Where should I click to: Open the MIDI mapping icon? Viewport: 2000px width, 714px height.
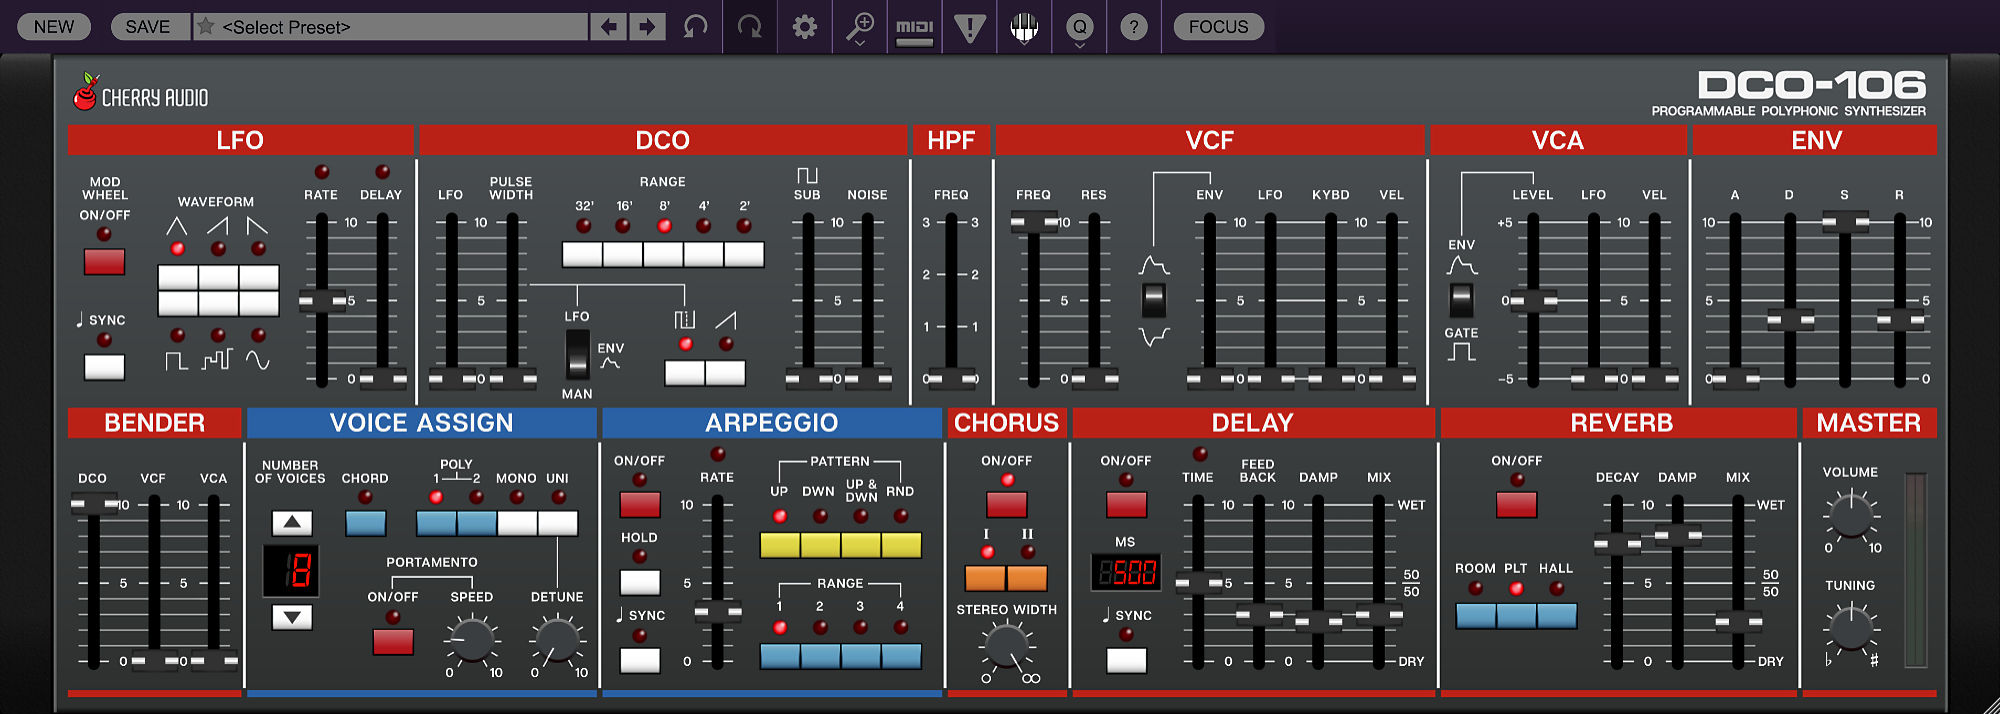[914, 27]
